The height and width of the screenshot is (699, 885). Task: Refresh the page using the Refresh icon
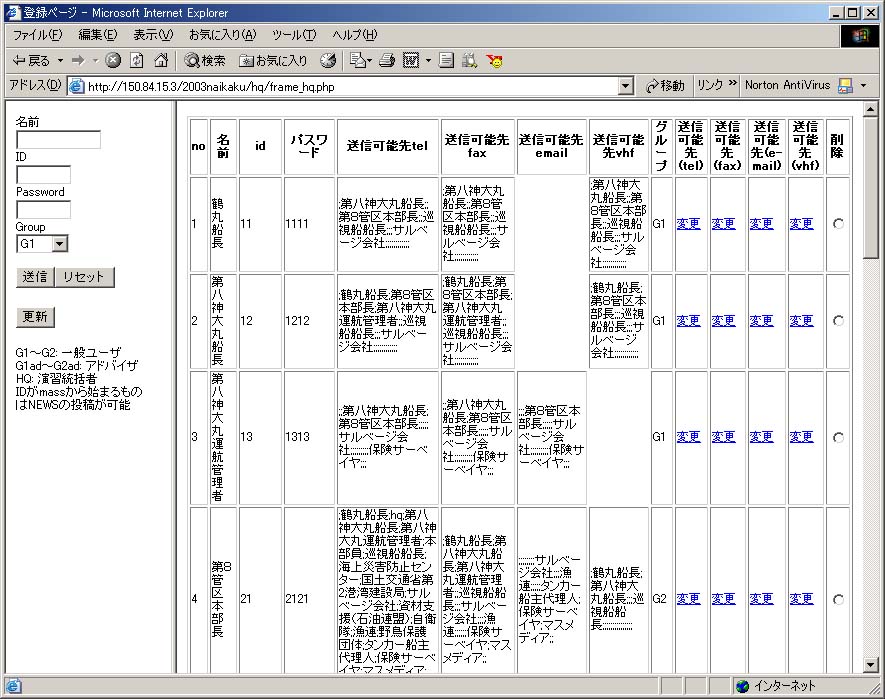point(137,60)
